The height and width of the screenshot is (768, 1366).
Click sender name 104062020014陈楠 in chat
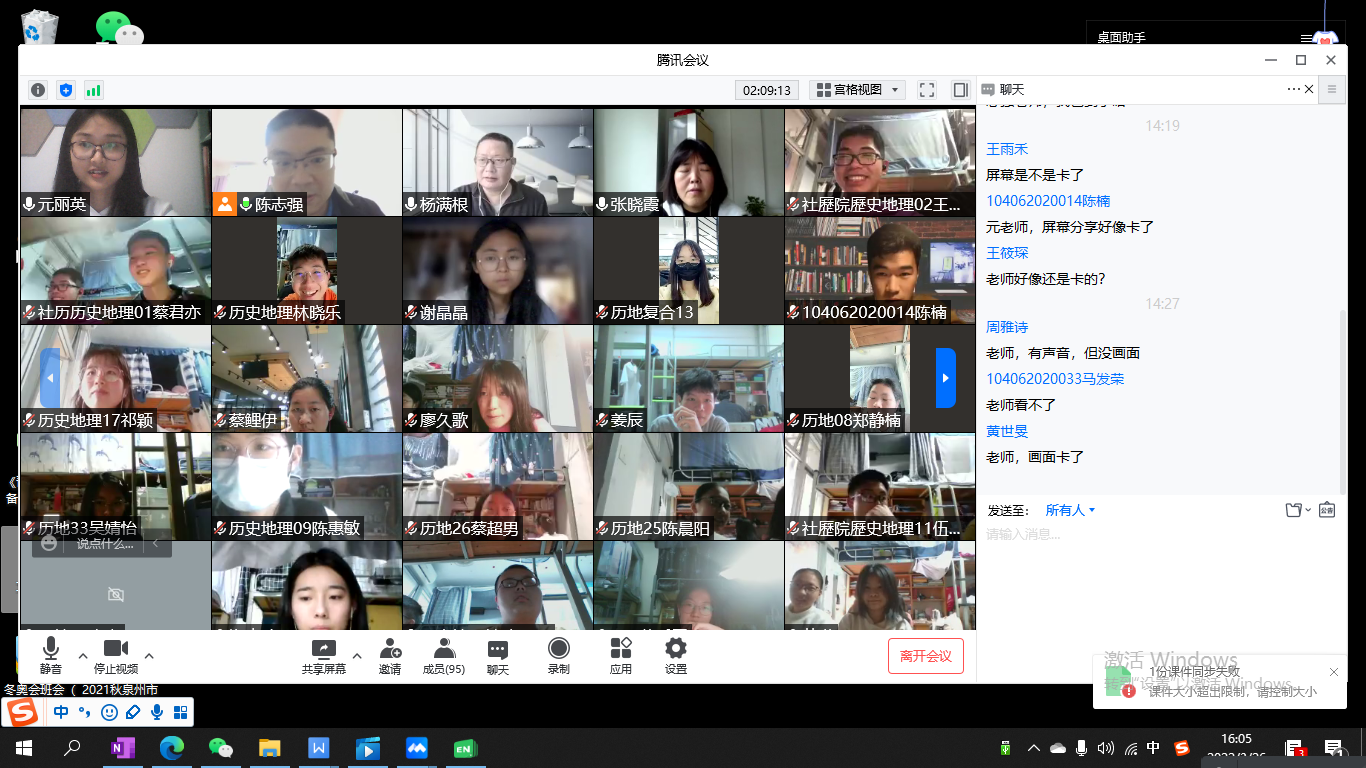click(1048, 201)
